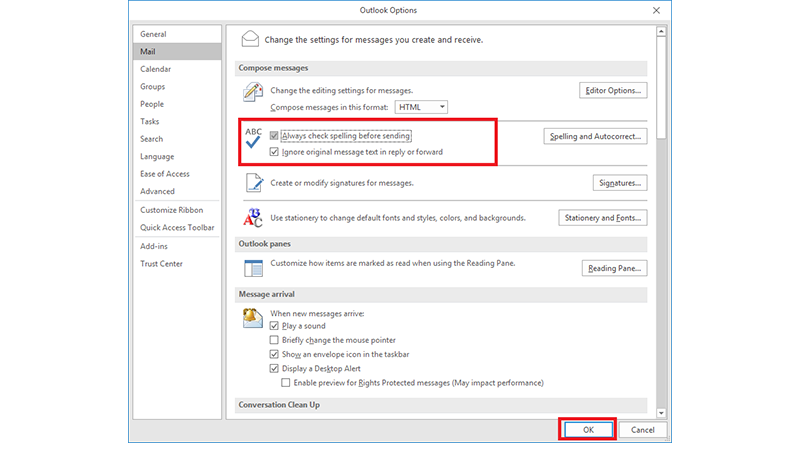Open the Language options category
The width and height of the screenshot is (800, 450).
coord(177,156)
